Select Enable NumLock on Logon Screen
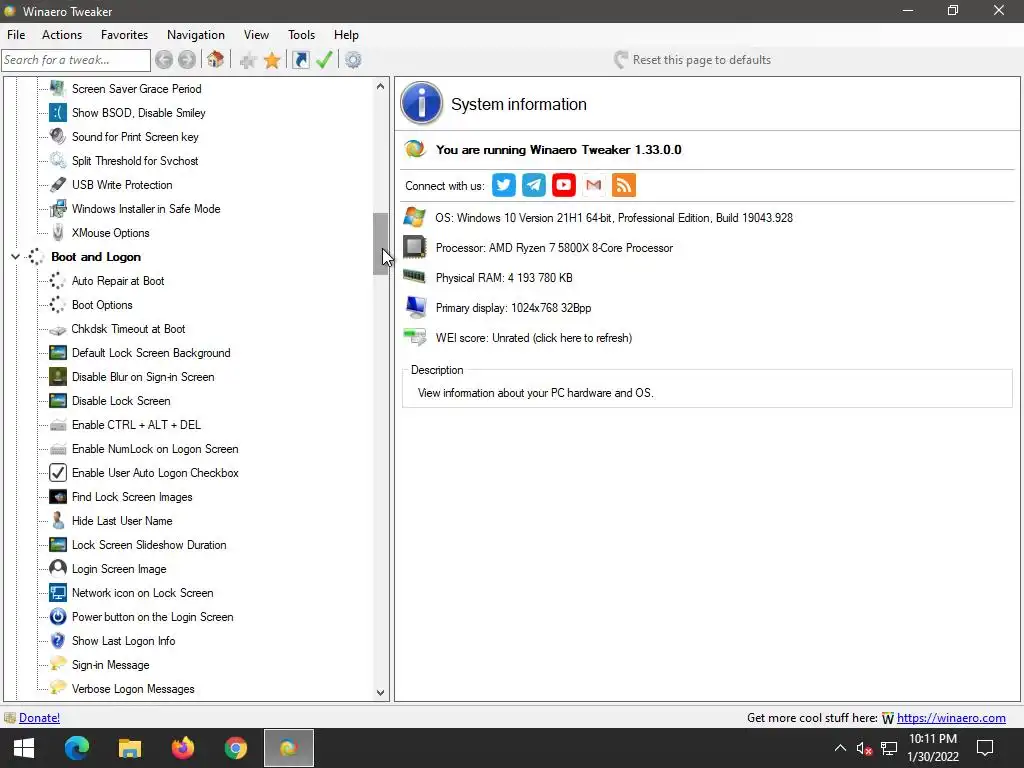This screenshot has height=768, width=1024. pos(155,449)
